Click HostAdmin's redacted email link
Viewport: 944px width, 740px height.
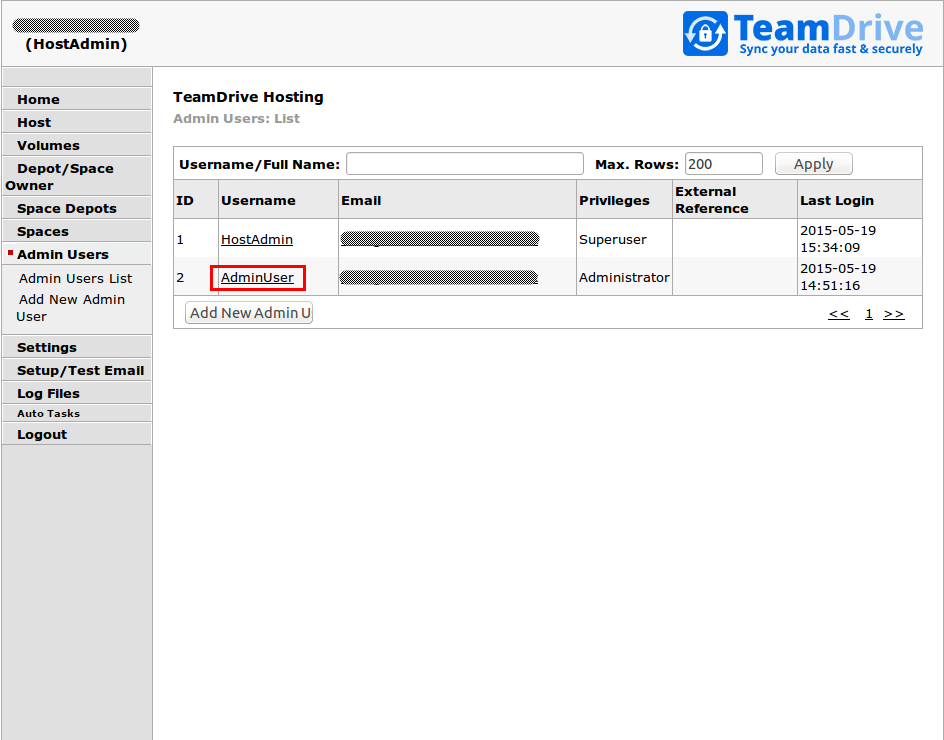click(440, 239)
